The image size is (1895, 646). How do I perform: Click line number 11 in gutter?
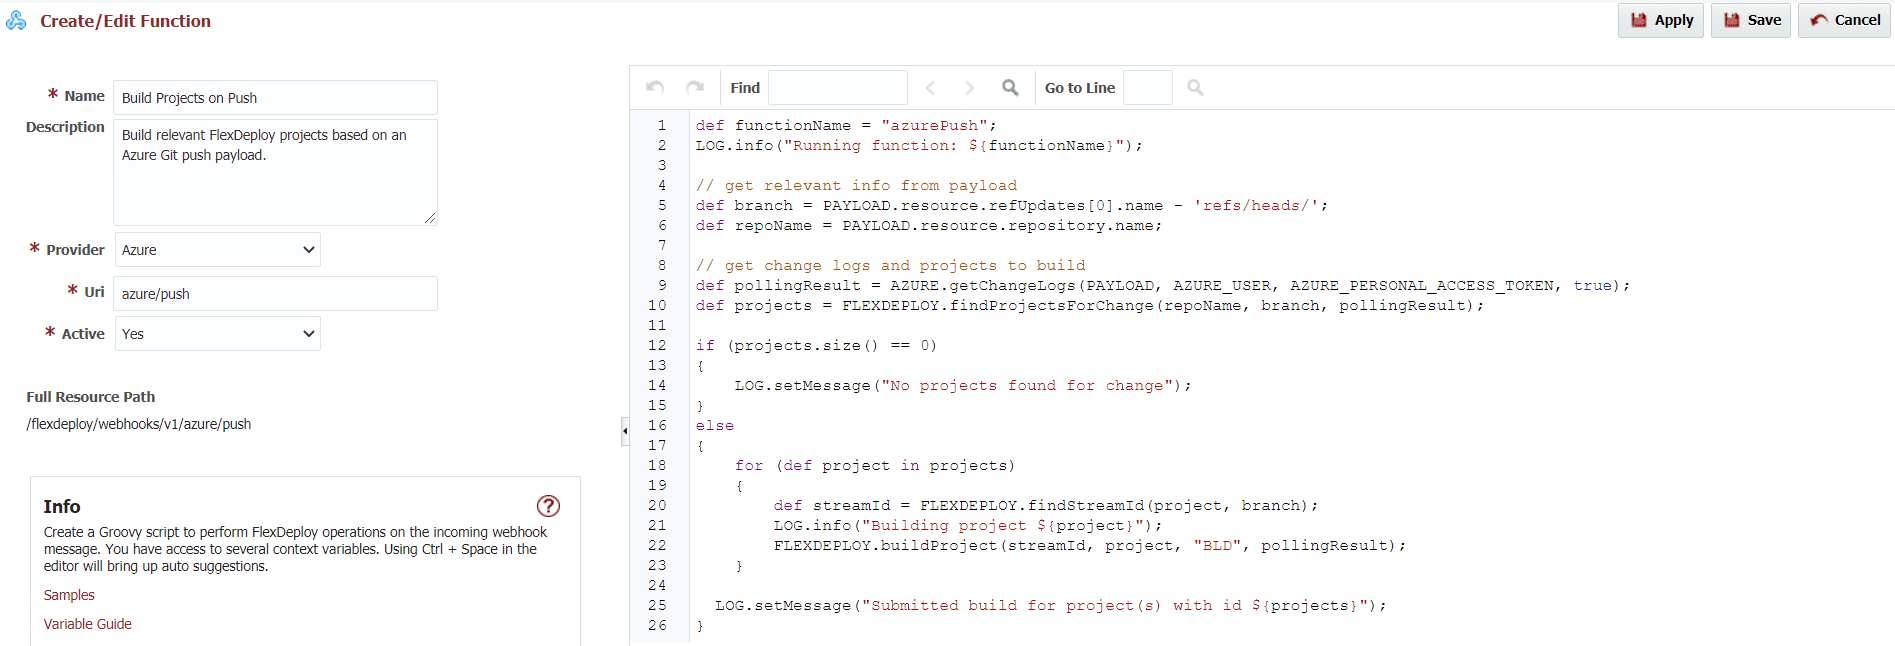tap(657, 325)
